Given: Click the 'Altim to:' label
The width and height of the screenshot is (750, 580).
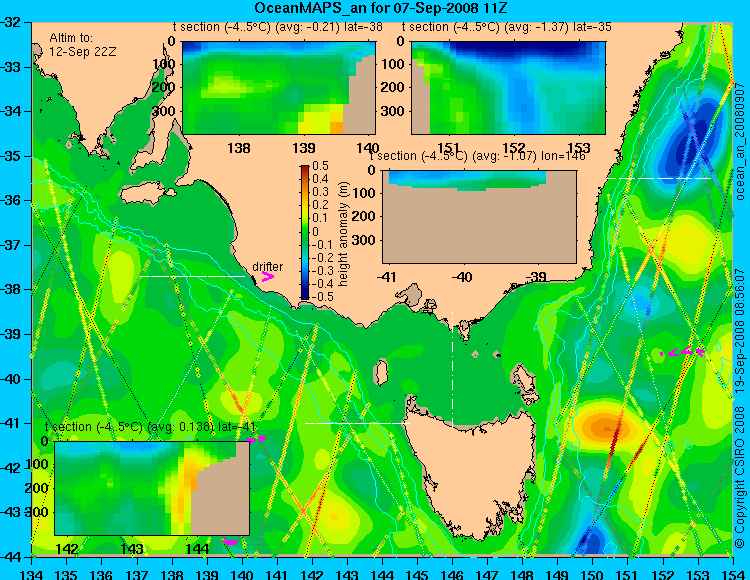Looking at the screenshot, I should pyautogui.click(x=71, y=38).
